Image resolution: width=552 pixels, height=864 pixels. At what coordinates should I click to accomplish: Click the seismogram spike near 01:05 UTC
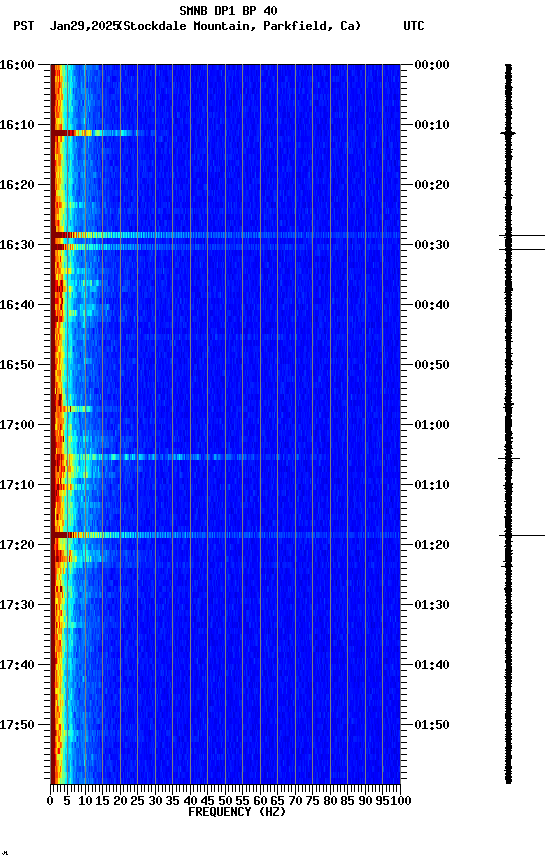pos(509,458)
